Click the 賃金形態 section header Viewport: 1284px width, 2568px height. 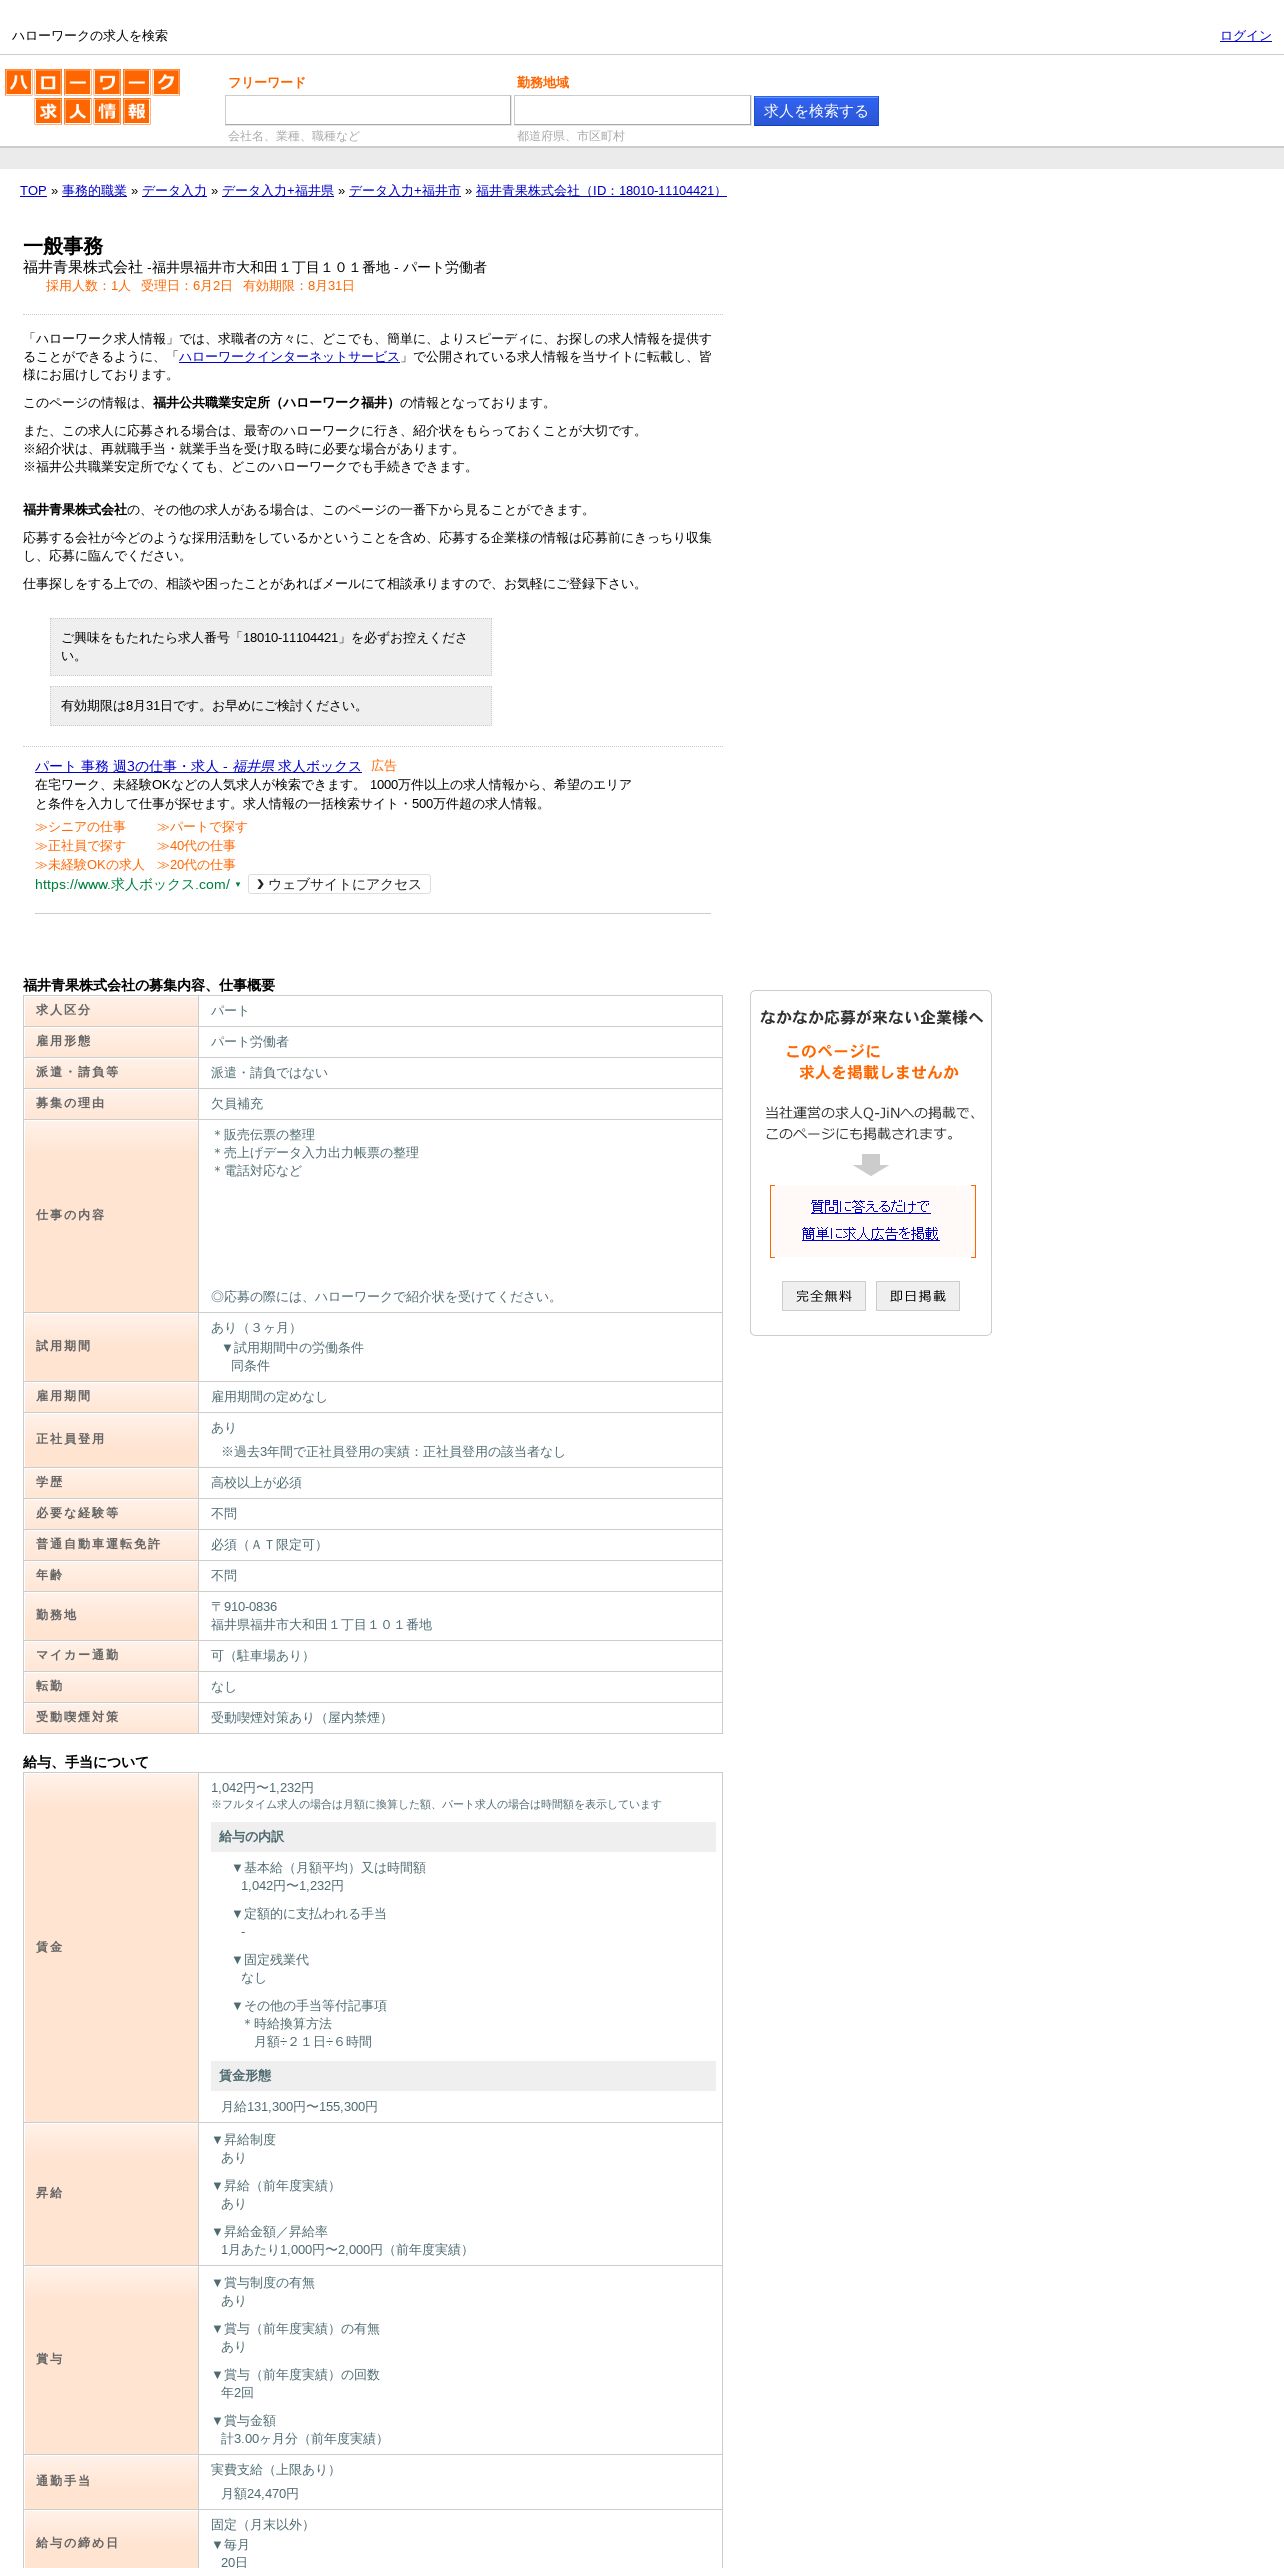tap(463, 2076)
